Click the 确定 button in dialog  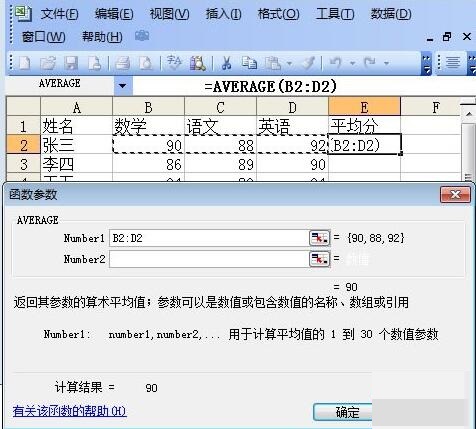tap(343, 412)
